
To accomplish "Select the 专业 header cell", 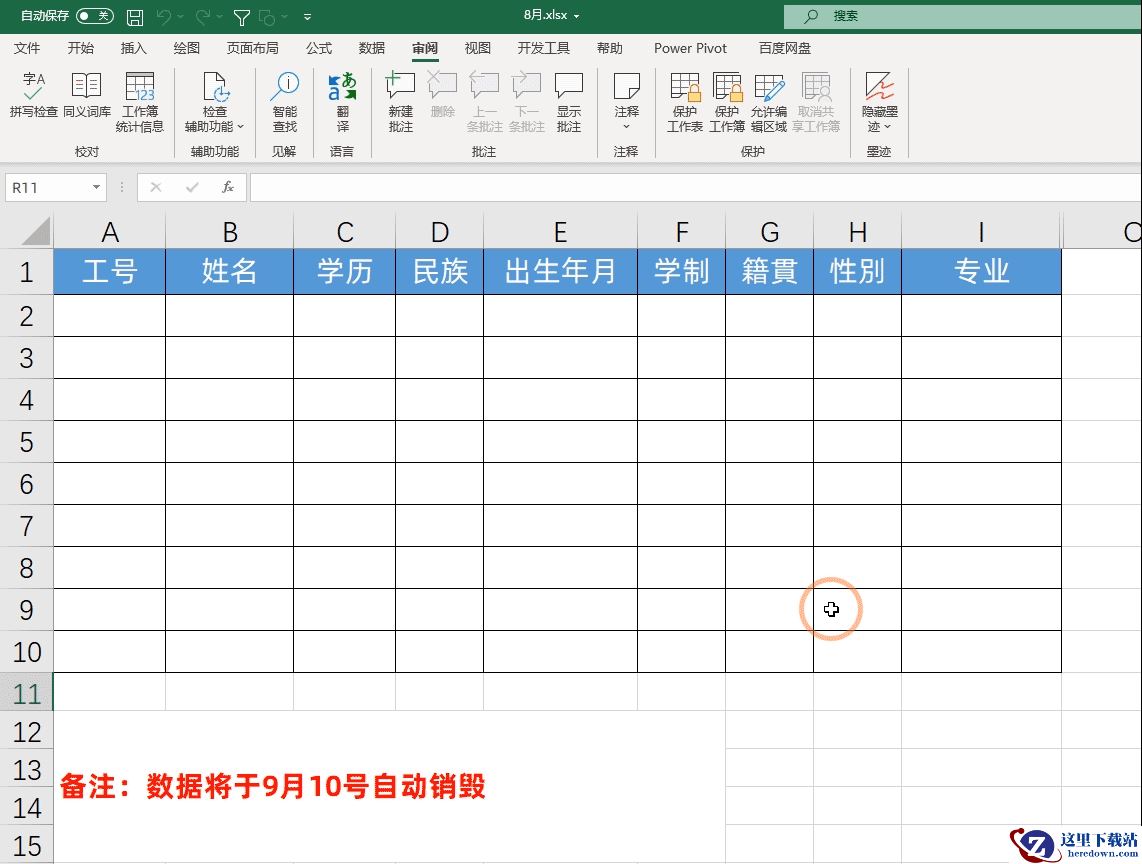I will point(982,271).
